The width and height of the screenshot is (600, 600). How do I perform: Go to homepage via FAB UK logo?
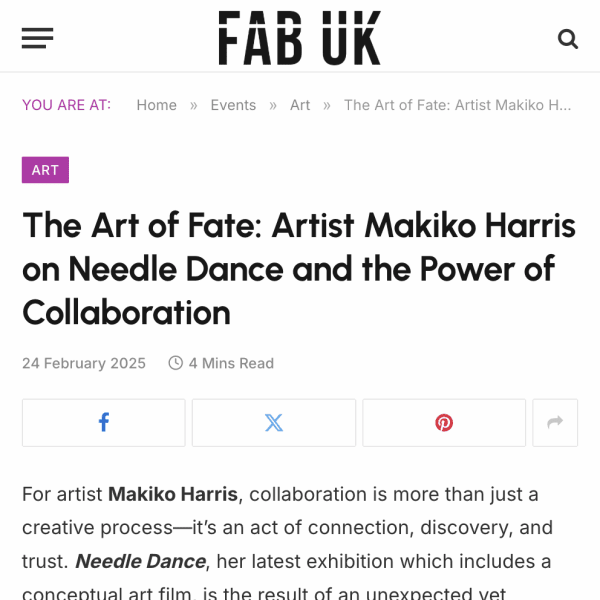(x=300, y=38)
